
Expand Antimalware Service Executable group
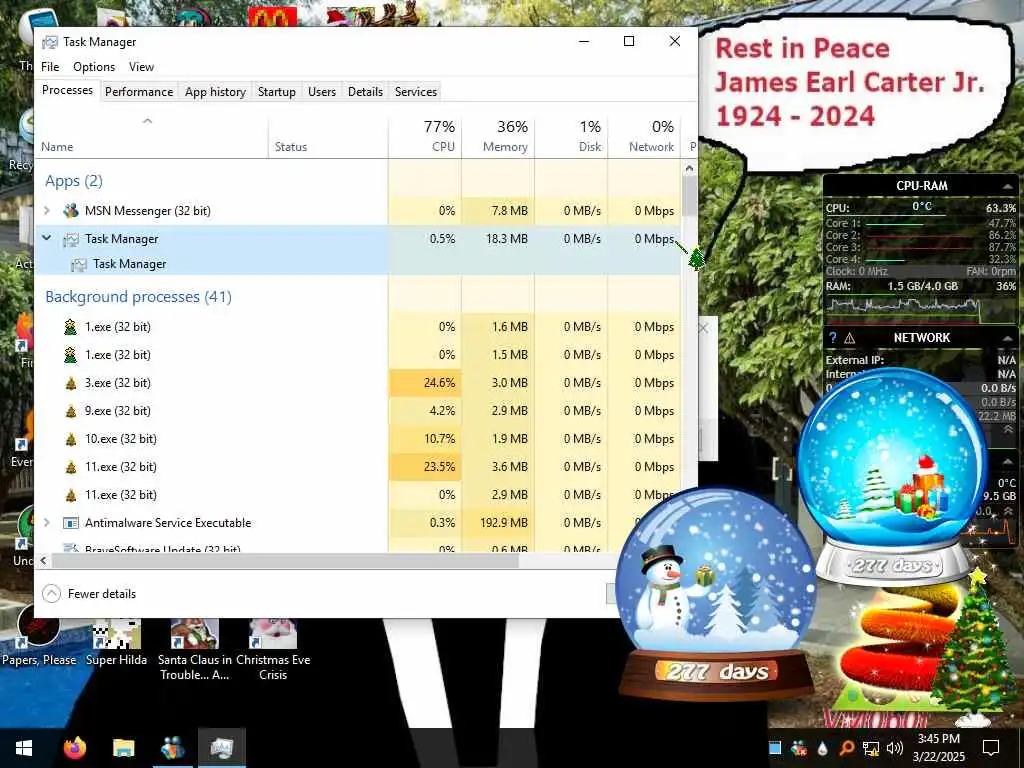point(46,523)
